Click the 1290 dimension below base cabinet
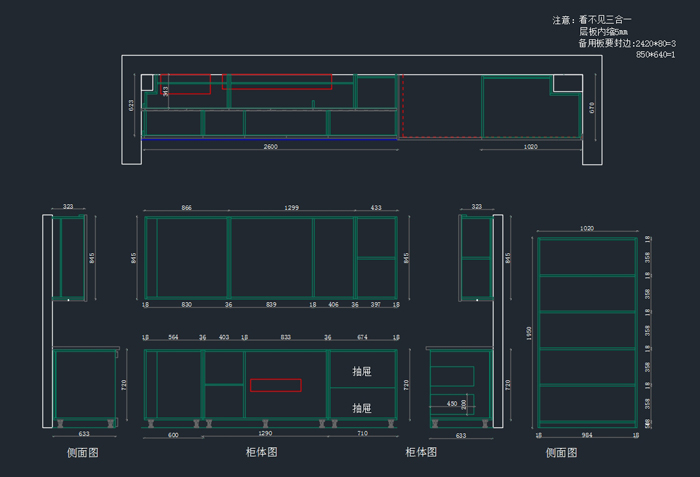This screenshot has height=477, width=700. point(266,434)
